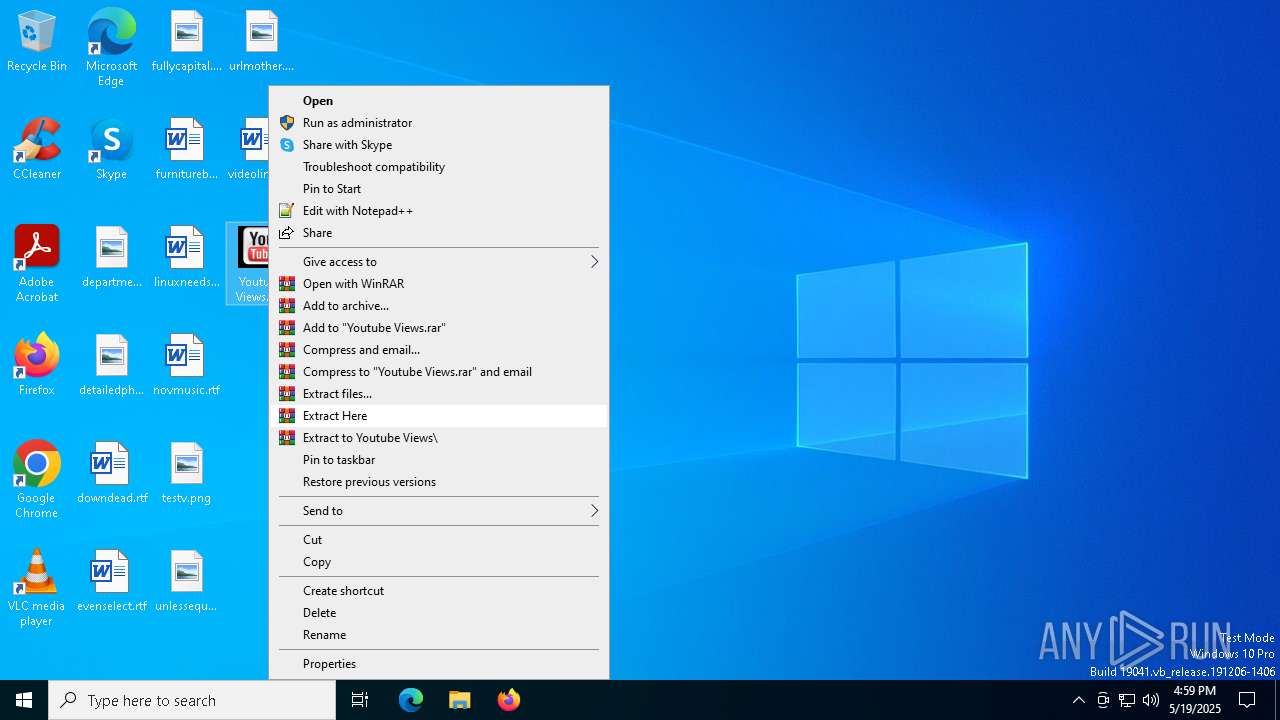This screenshot has height=720, width=1280.
Task: Select the urlmother image file icon
Action: click(x=261, y=42)
